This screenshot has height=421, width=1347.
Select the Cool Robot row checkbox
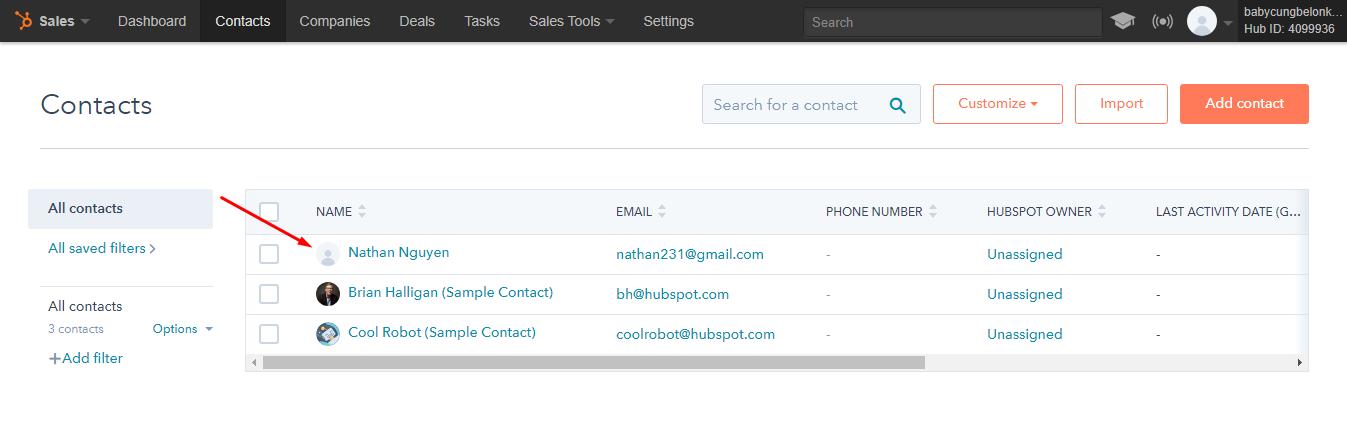coord(269,334)
